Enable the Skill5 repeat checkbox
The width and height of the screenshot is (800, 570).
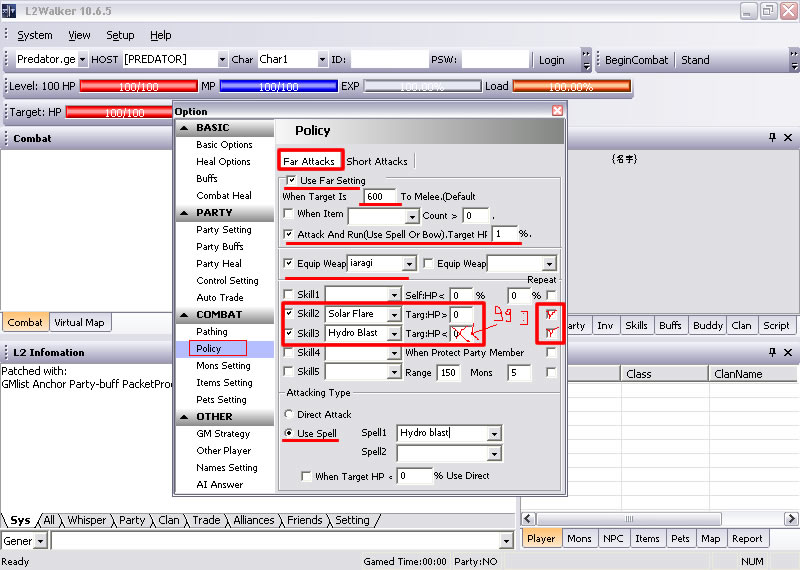point(551,372)
